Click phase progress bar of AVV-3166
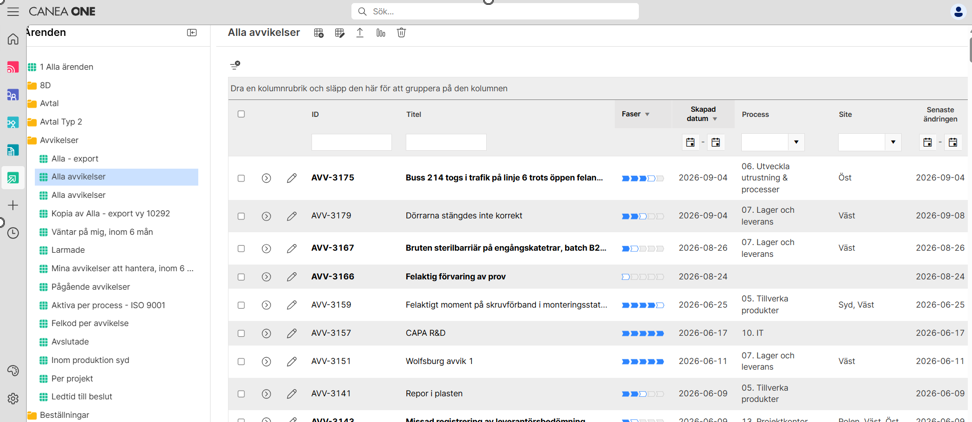 643,277
